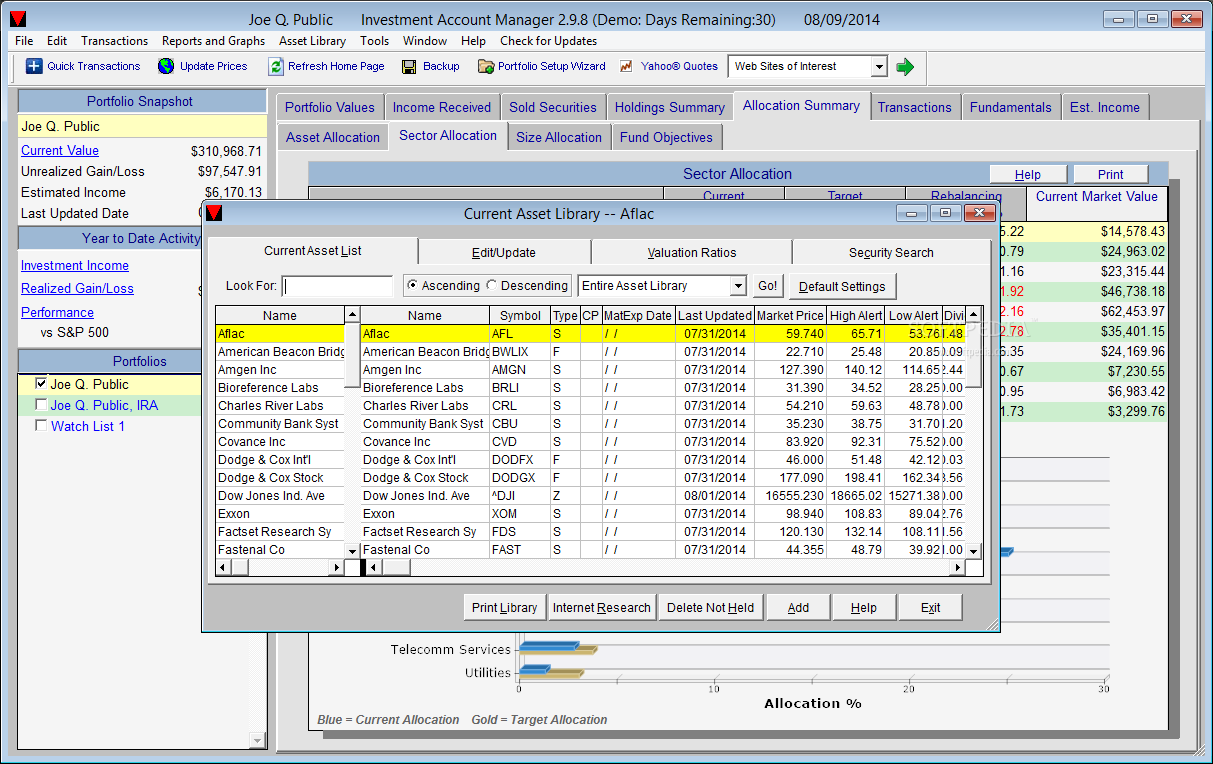Switch to the Holdings Summary tab
The width and height of the screenshot is (1213, 764).
[x=669, y=107]
